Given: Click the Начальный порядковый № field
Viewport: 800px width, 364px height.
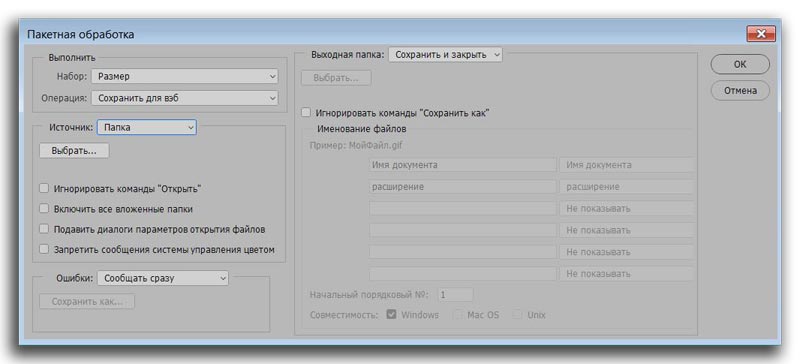Looking at the screenshot, I should point(455,295).
